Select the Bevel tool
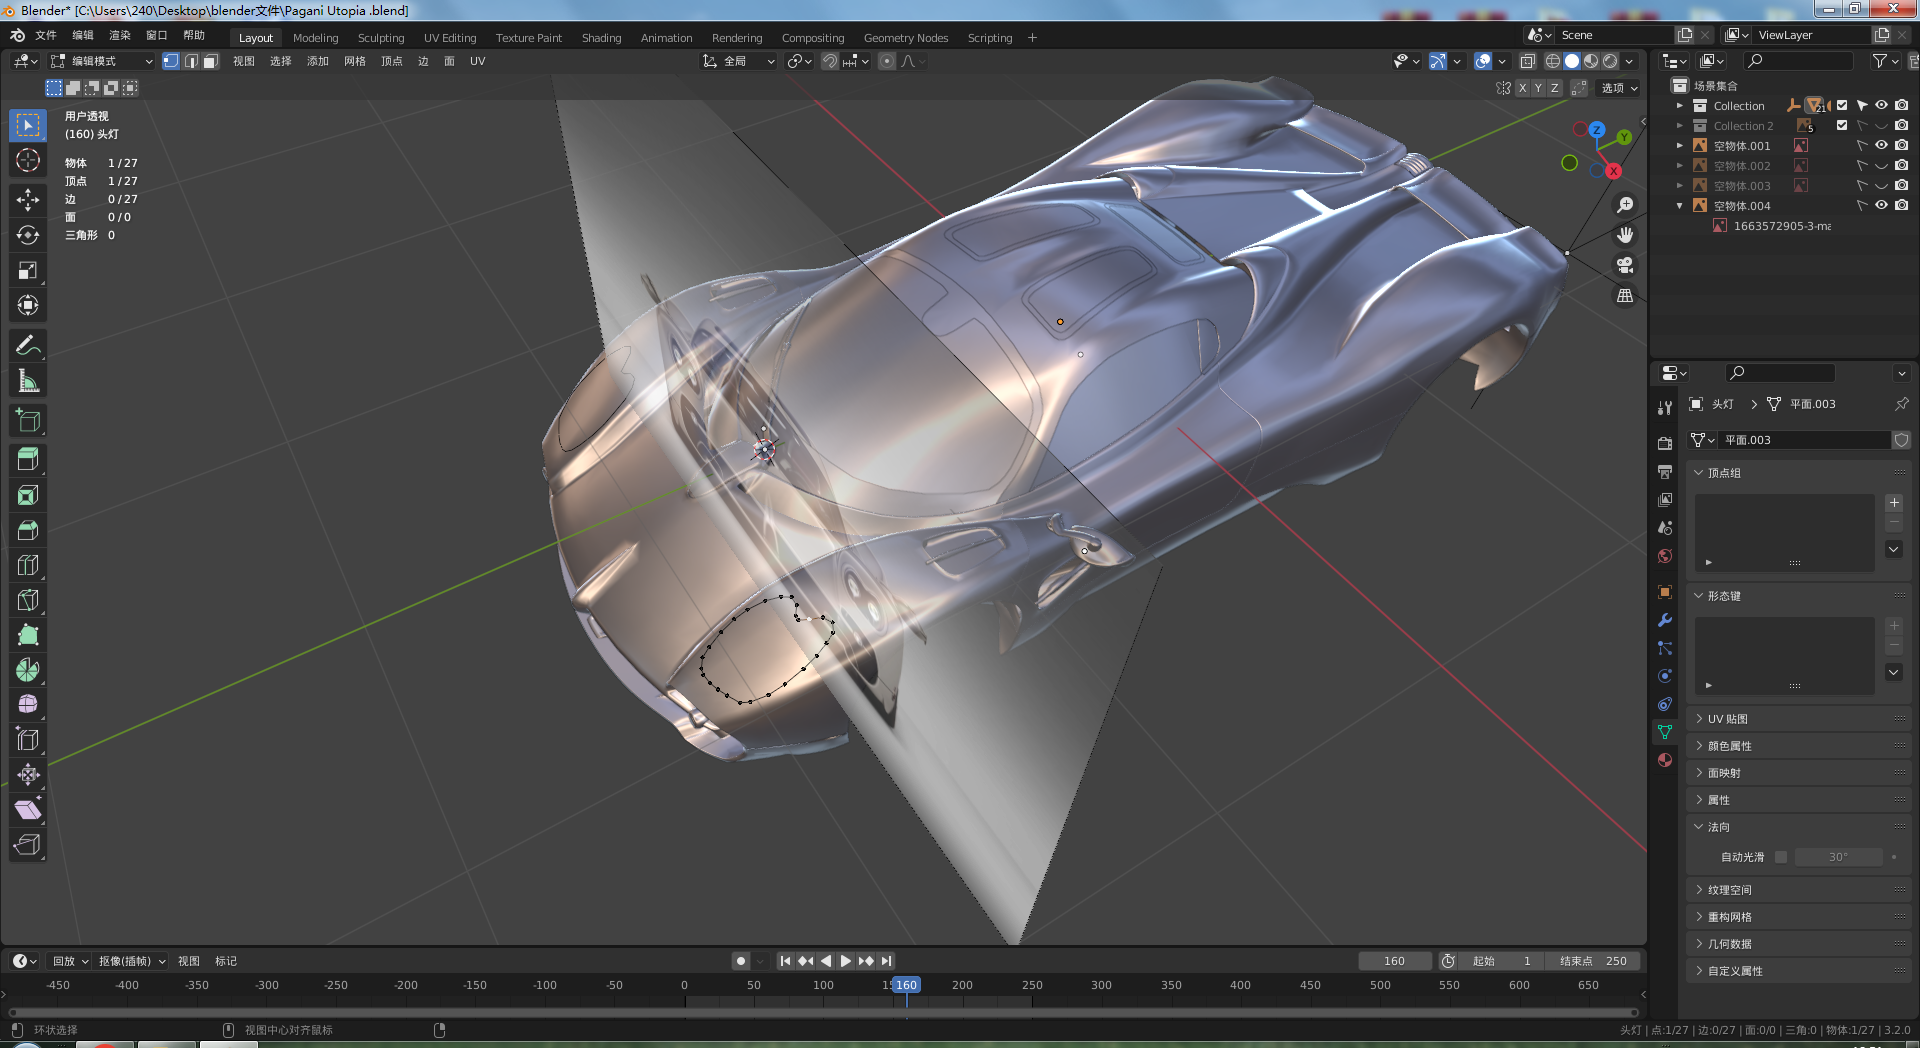 pos(28,530)
